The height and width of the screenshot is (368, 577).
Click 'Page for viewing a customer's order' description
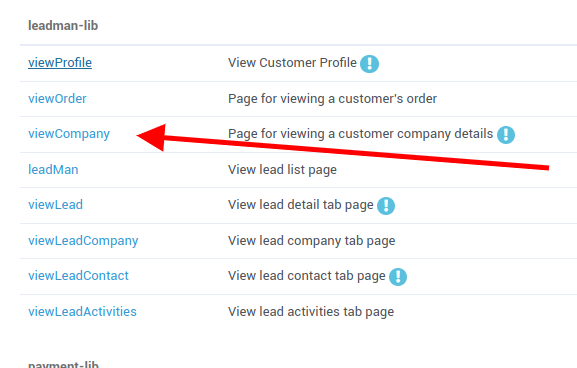click(x=332, y=99)
